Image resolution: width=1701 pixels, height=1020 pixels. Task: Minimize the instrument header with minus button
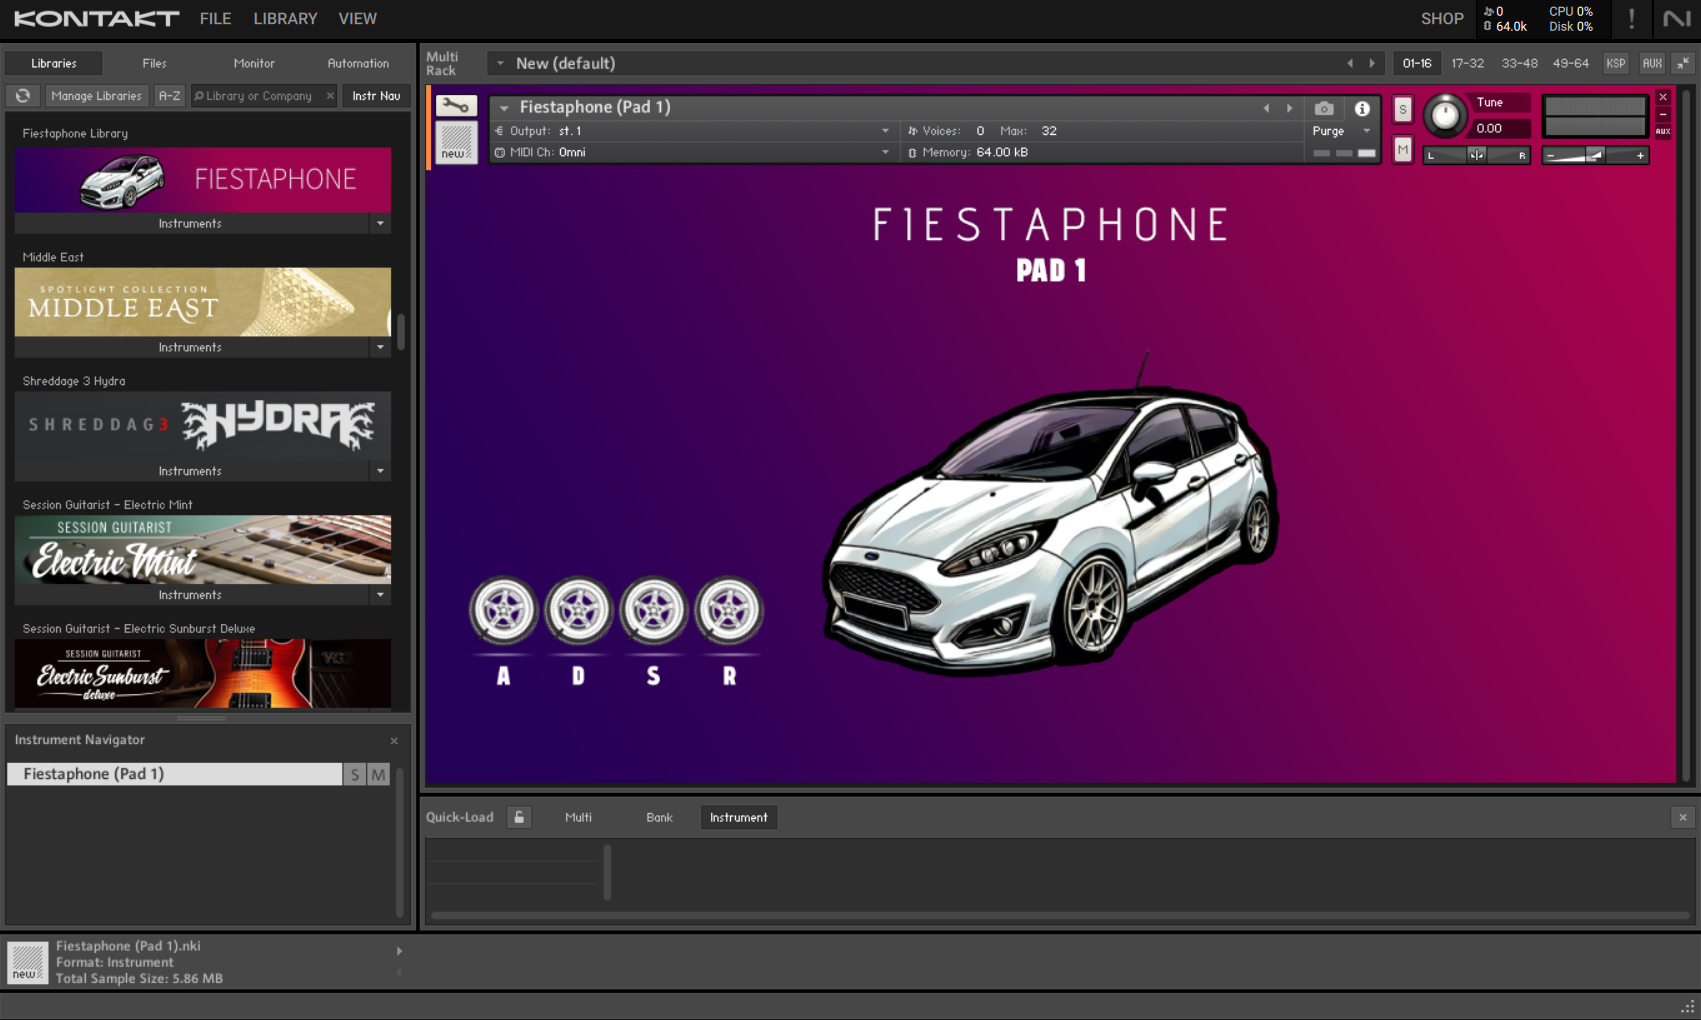coord(1663,114)
